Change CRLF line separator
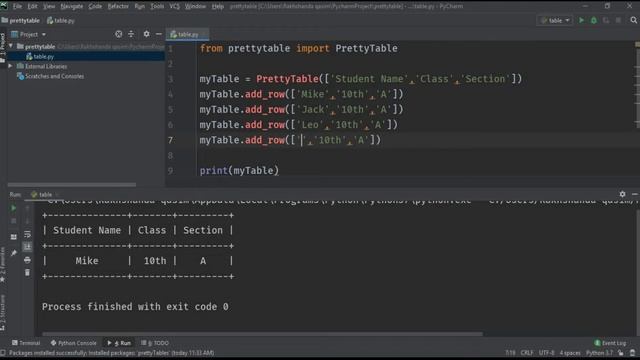The image size is (640, 360). [x=527, y=353]
